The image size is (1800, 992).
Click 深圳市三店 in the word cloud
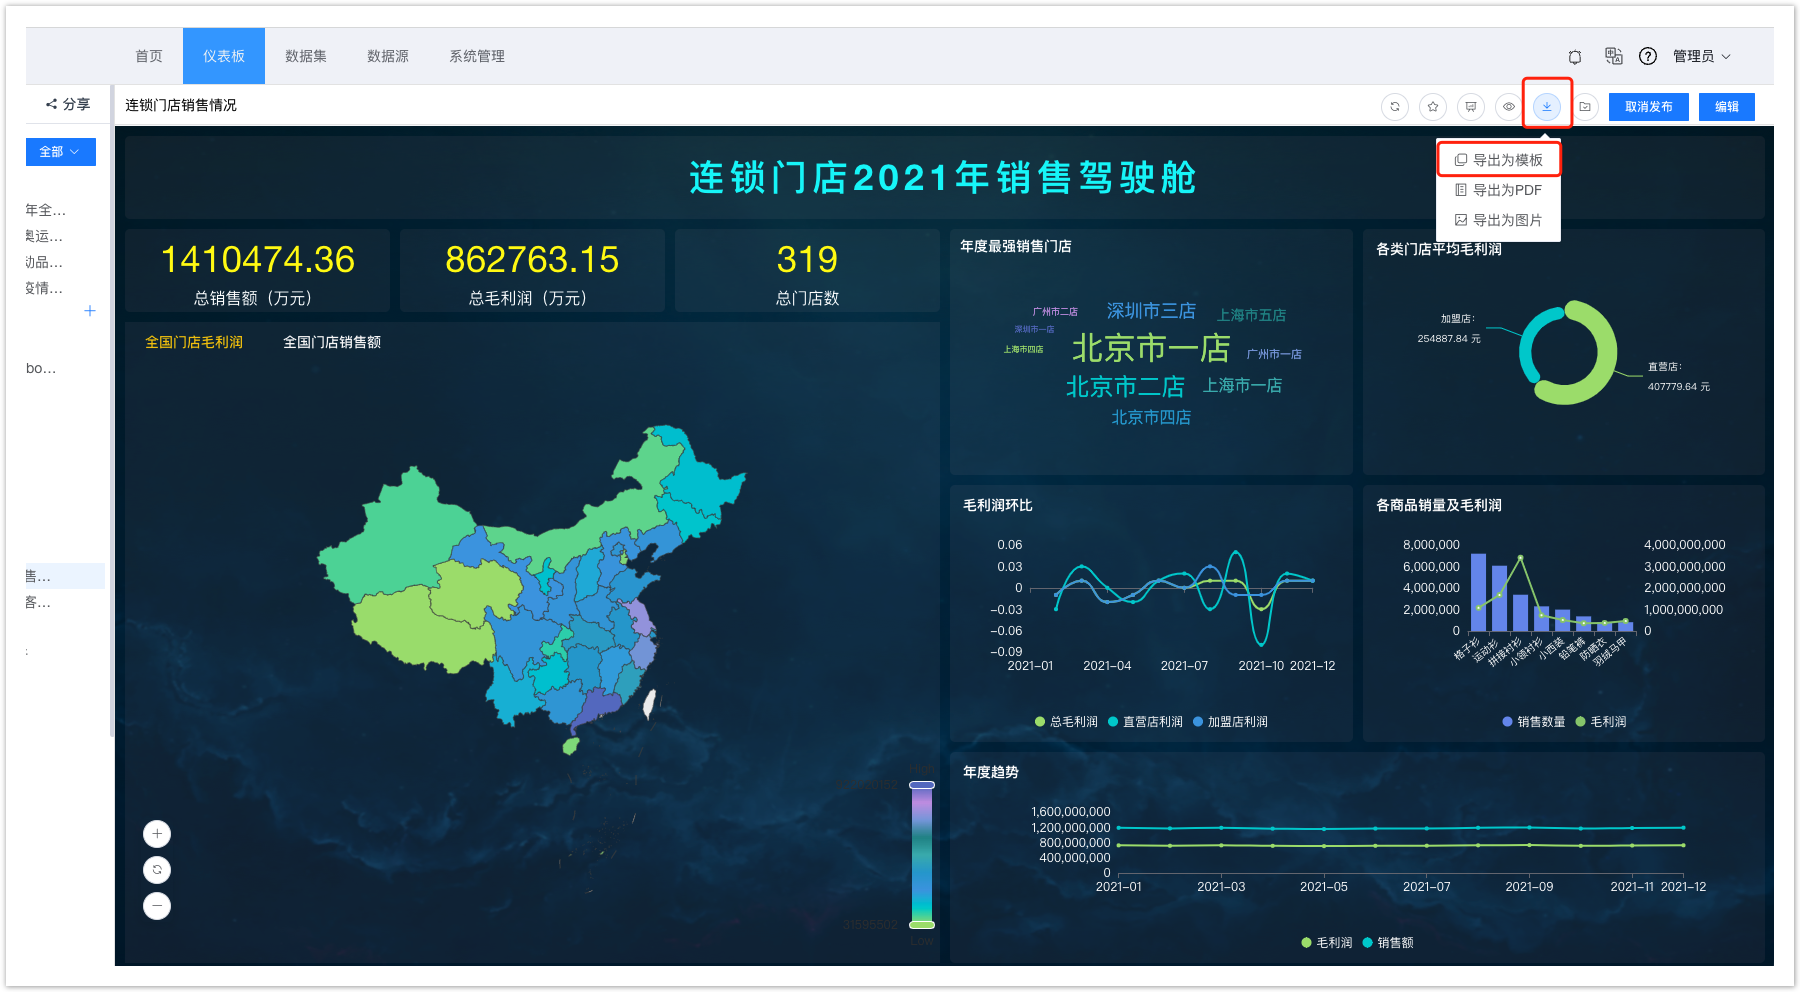(x=1151, y=311)
